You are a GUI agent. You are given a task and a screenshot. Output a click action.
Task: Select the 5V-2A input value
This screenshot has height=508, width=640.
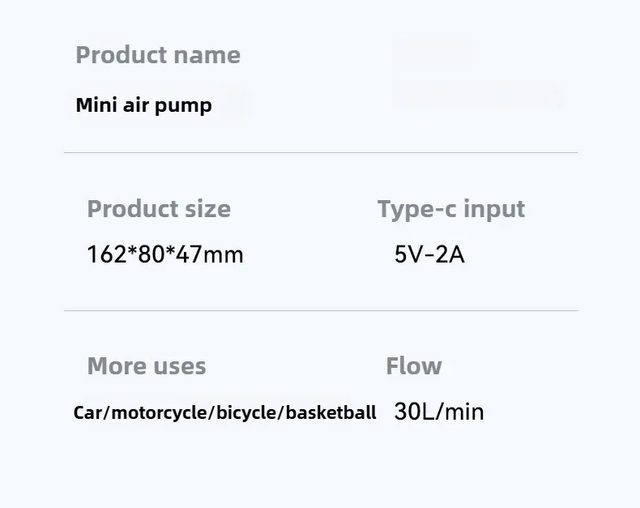(430, 254)
